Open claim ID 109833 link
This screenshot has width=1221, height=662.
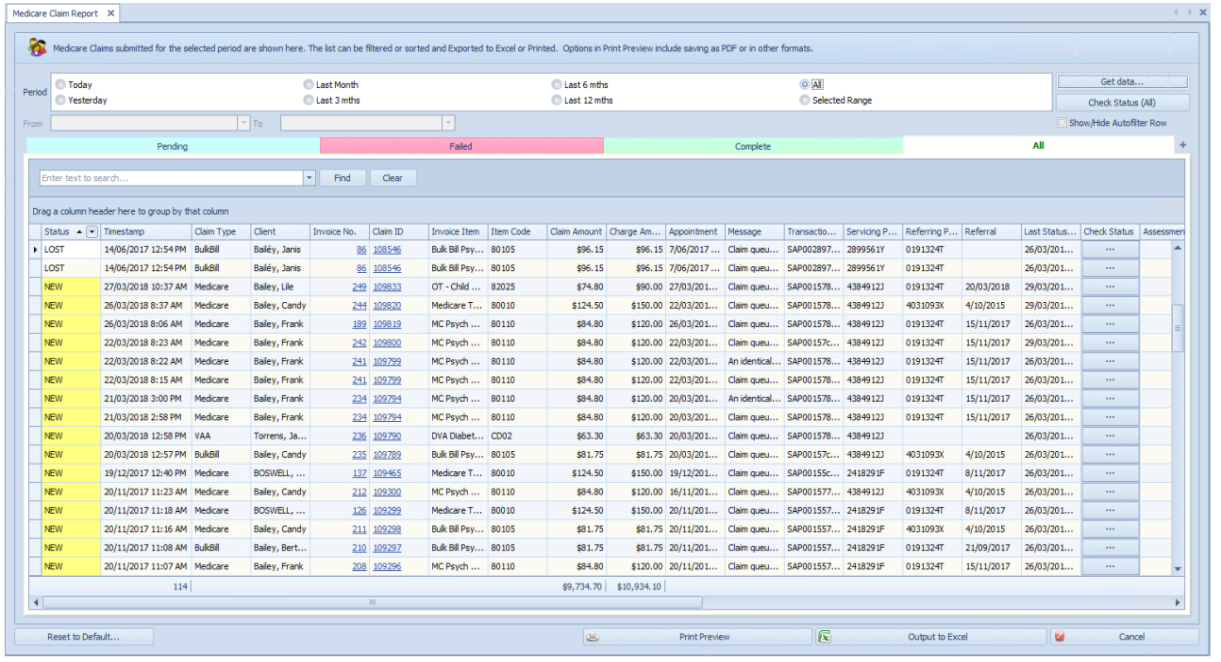click(x=387, y=287)
